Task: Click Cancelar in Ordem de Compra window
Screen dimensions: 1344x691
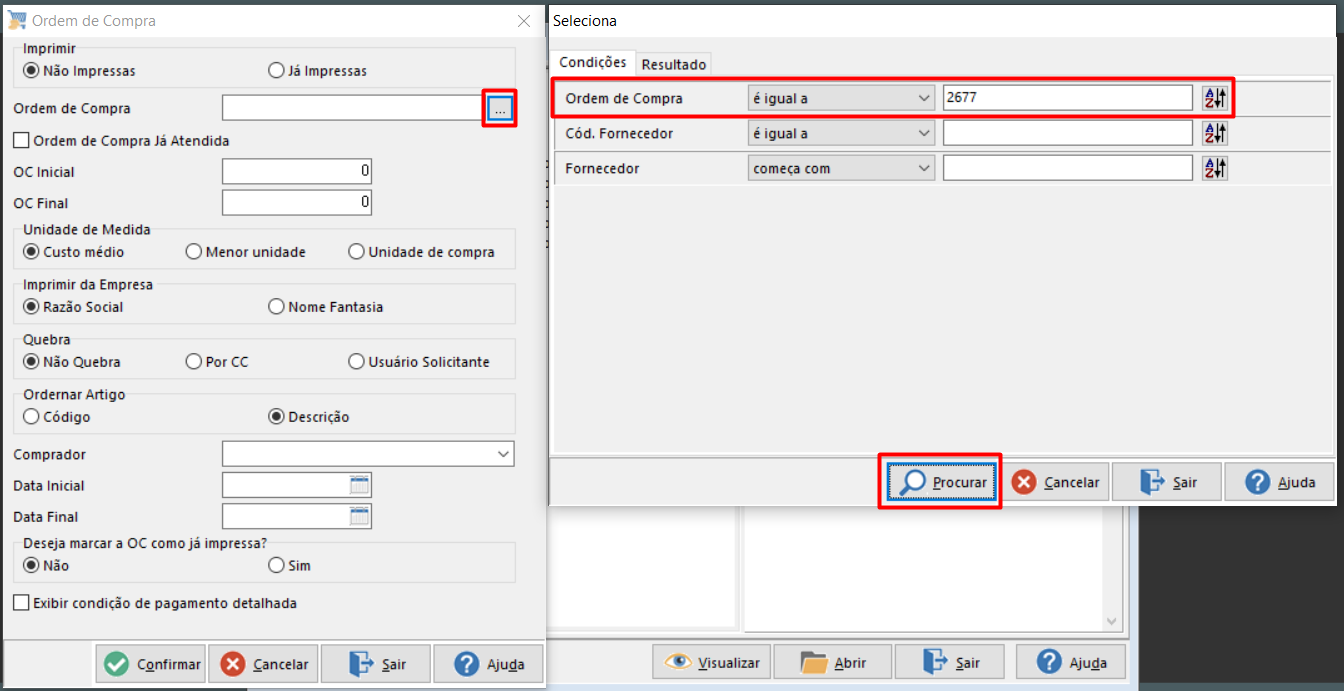Action: tap(266, 664)
